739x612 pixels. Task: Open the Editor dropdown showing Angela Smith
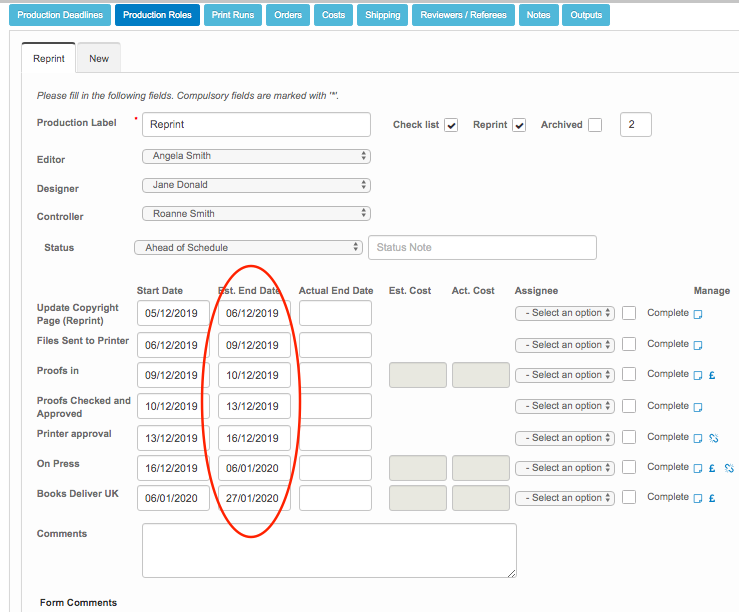[256, 156]
